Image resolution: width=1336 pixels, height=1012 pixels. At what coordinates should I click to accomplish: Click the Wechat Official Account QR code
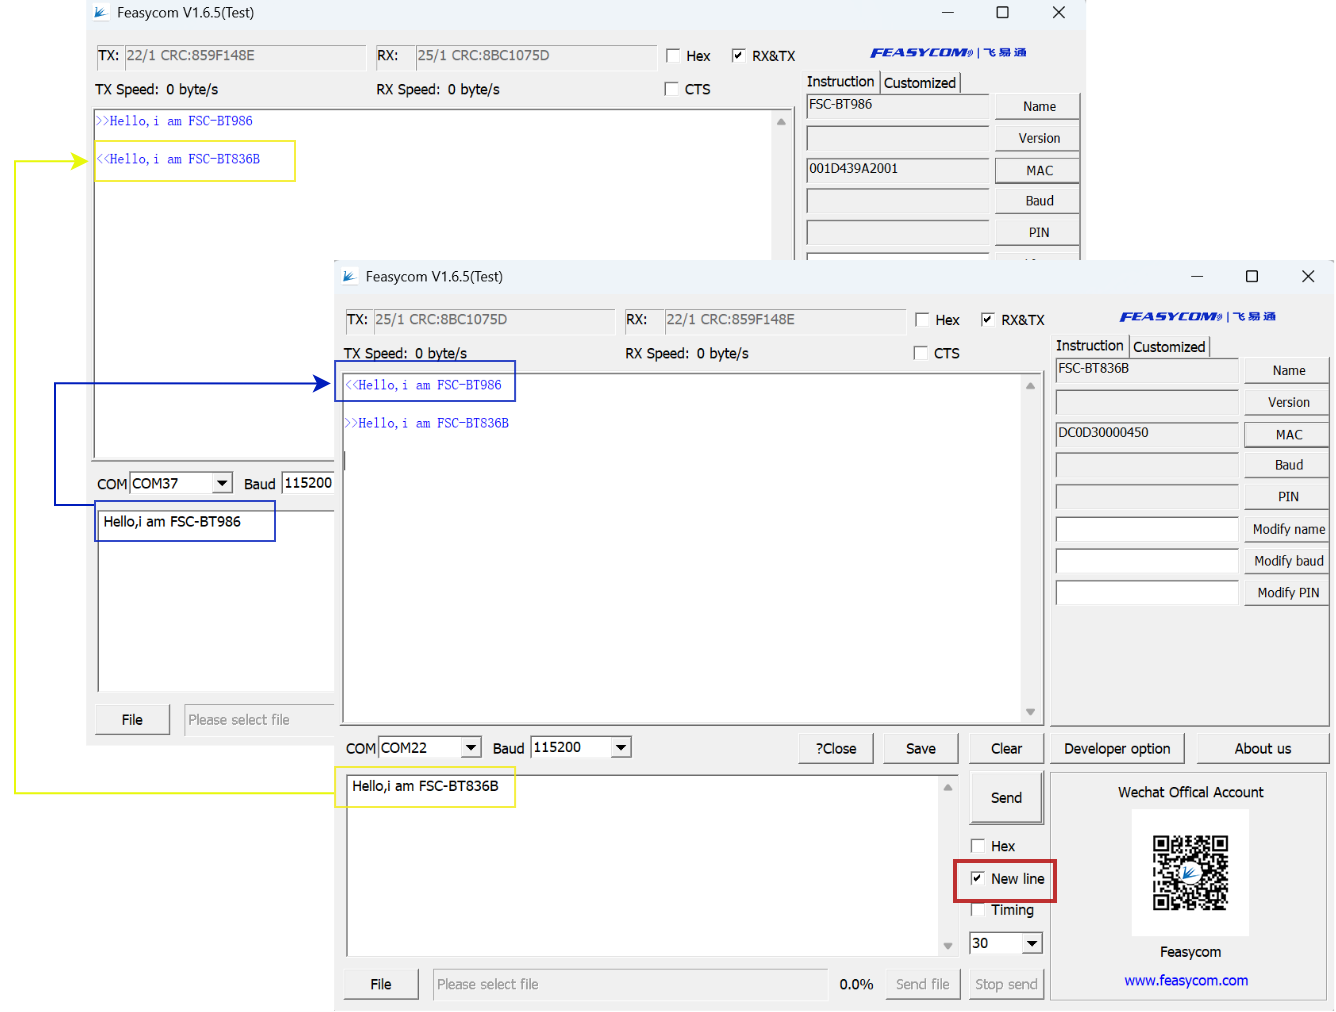1190,873
